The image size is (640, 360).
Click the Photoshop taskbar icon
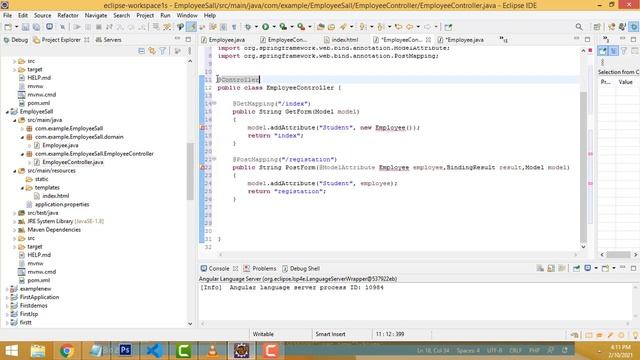point(125,350)
